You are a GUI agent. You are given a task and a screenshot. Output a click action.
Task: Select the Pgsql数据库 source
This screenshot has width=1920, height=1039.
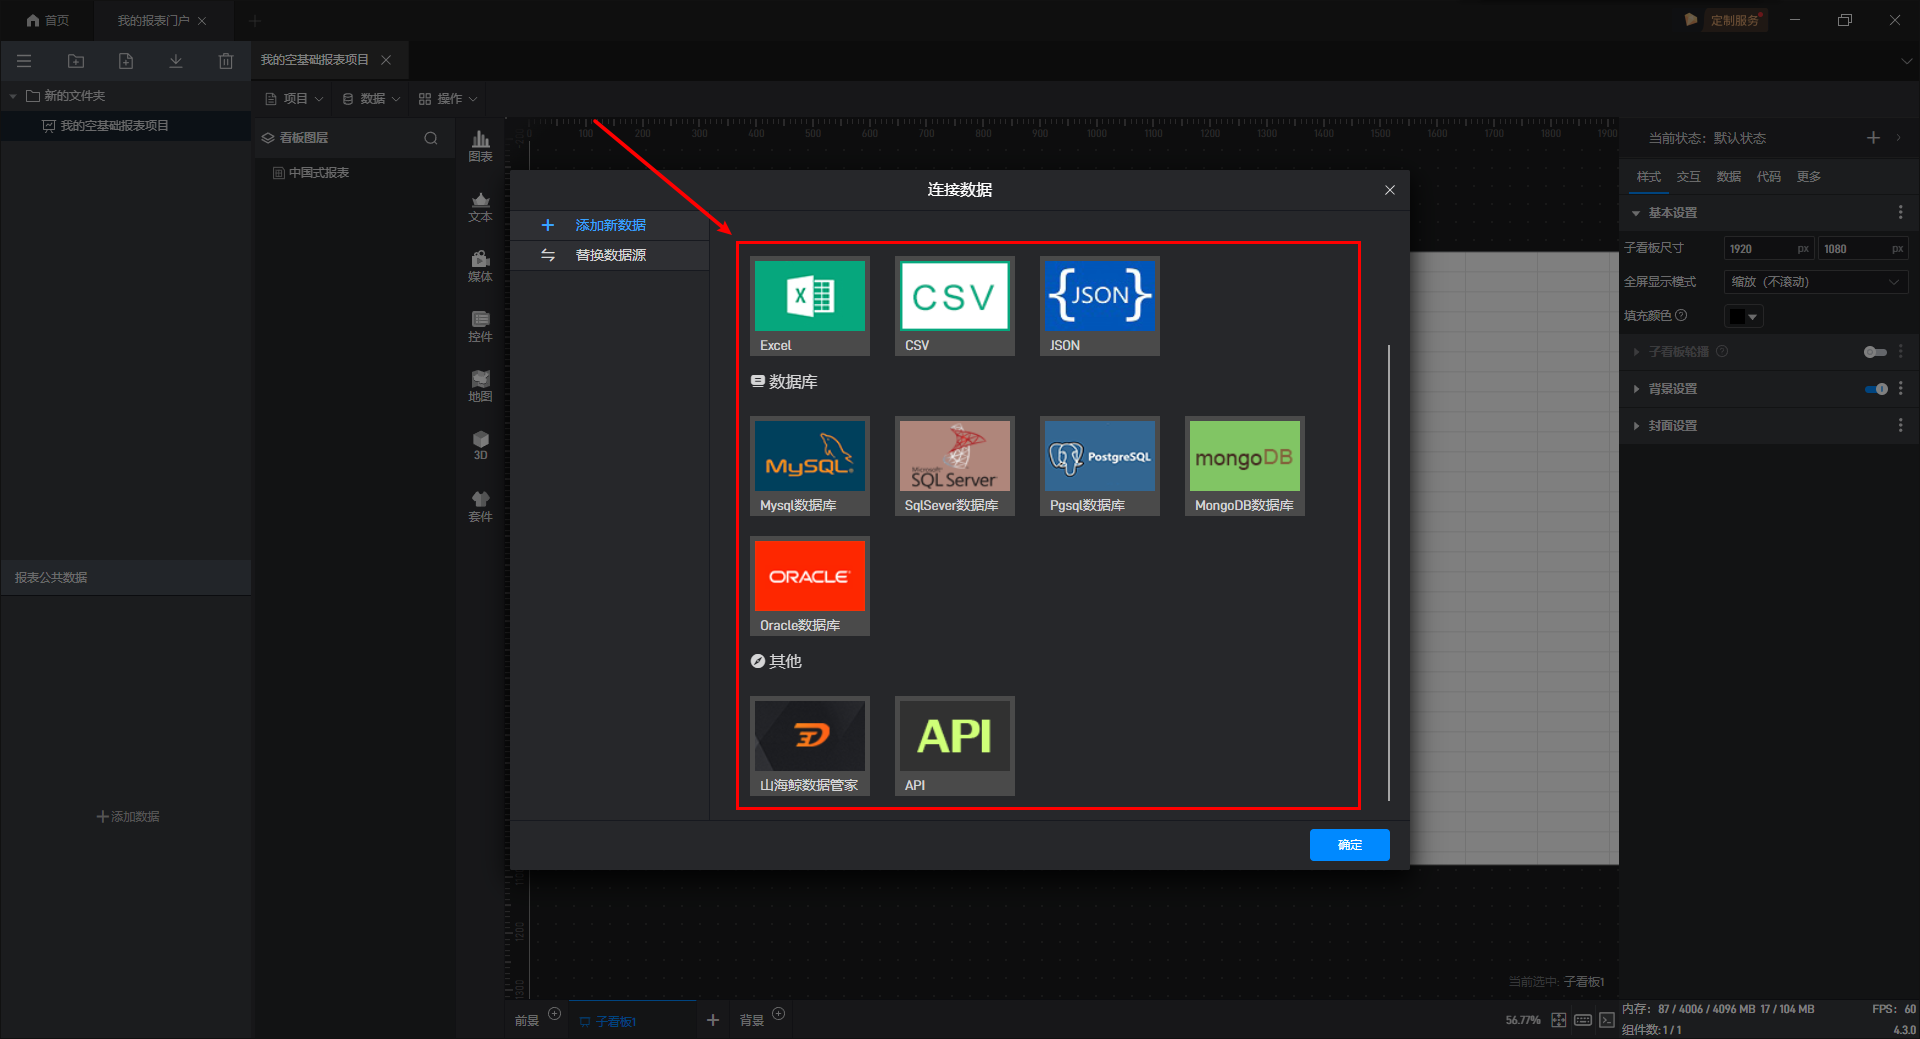[1100, 466]
